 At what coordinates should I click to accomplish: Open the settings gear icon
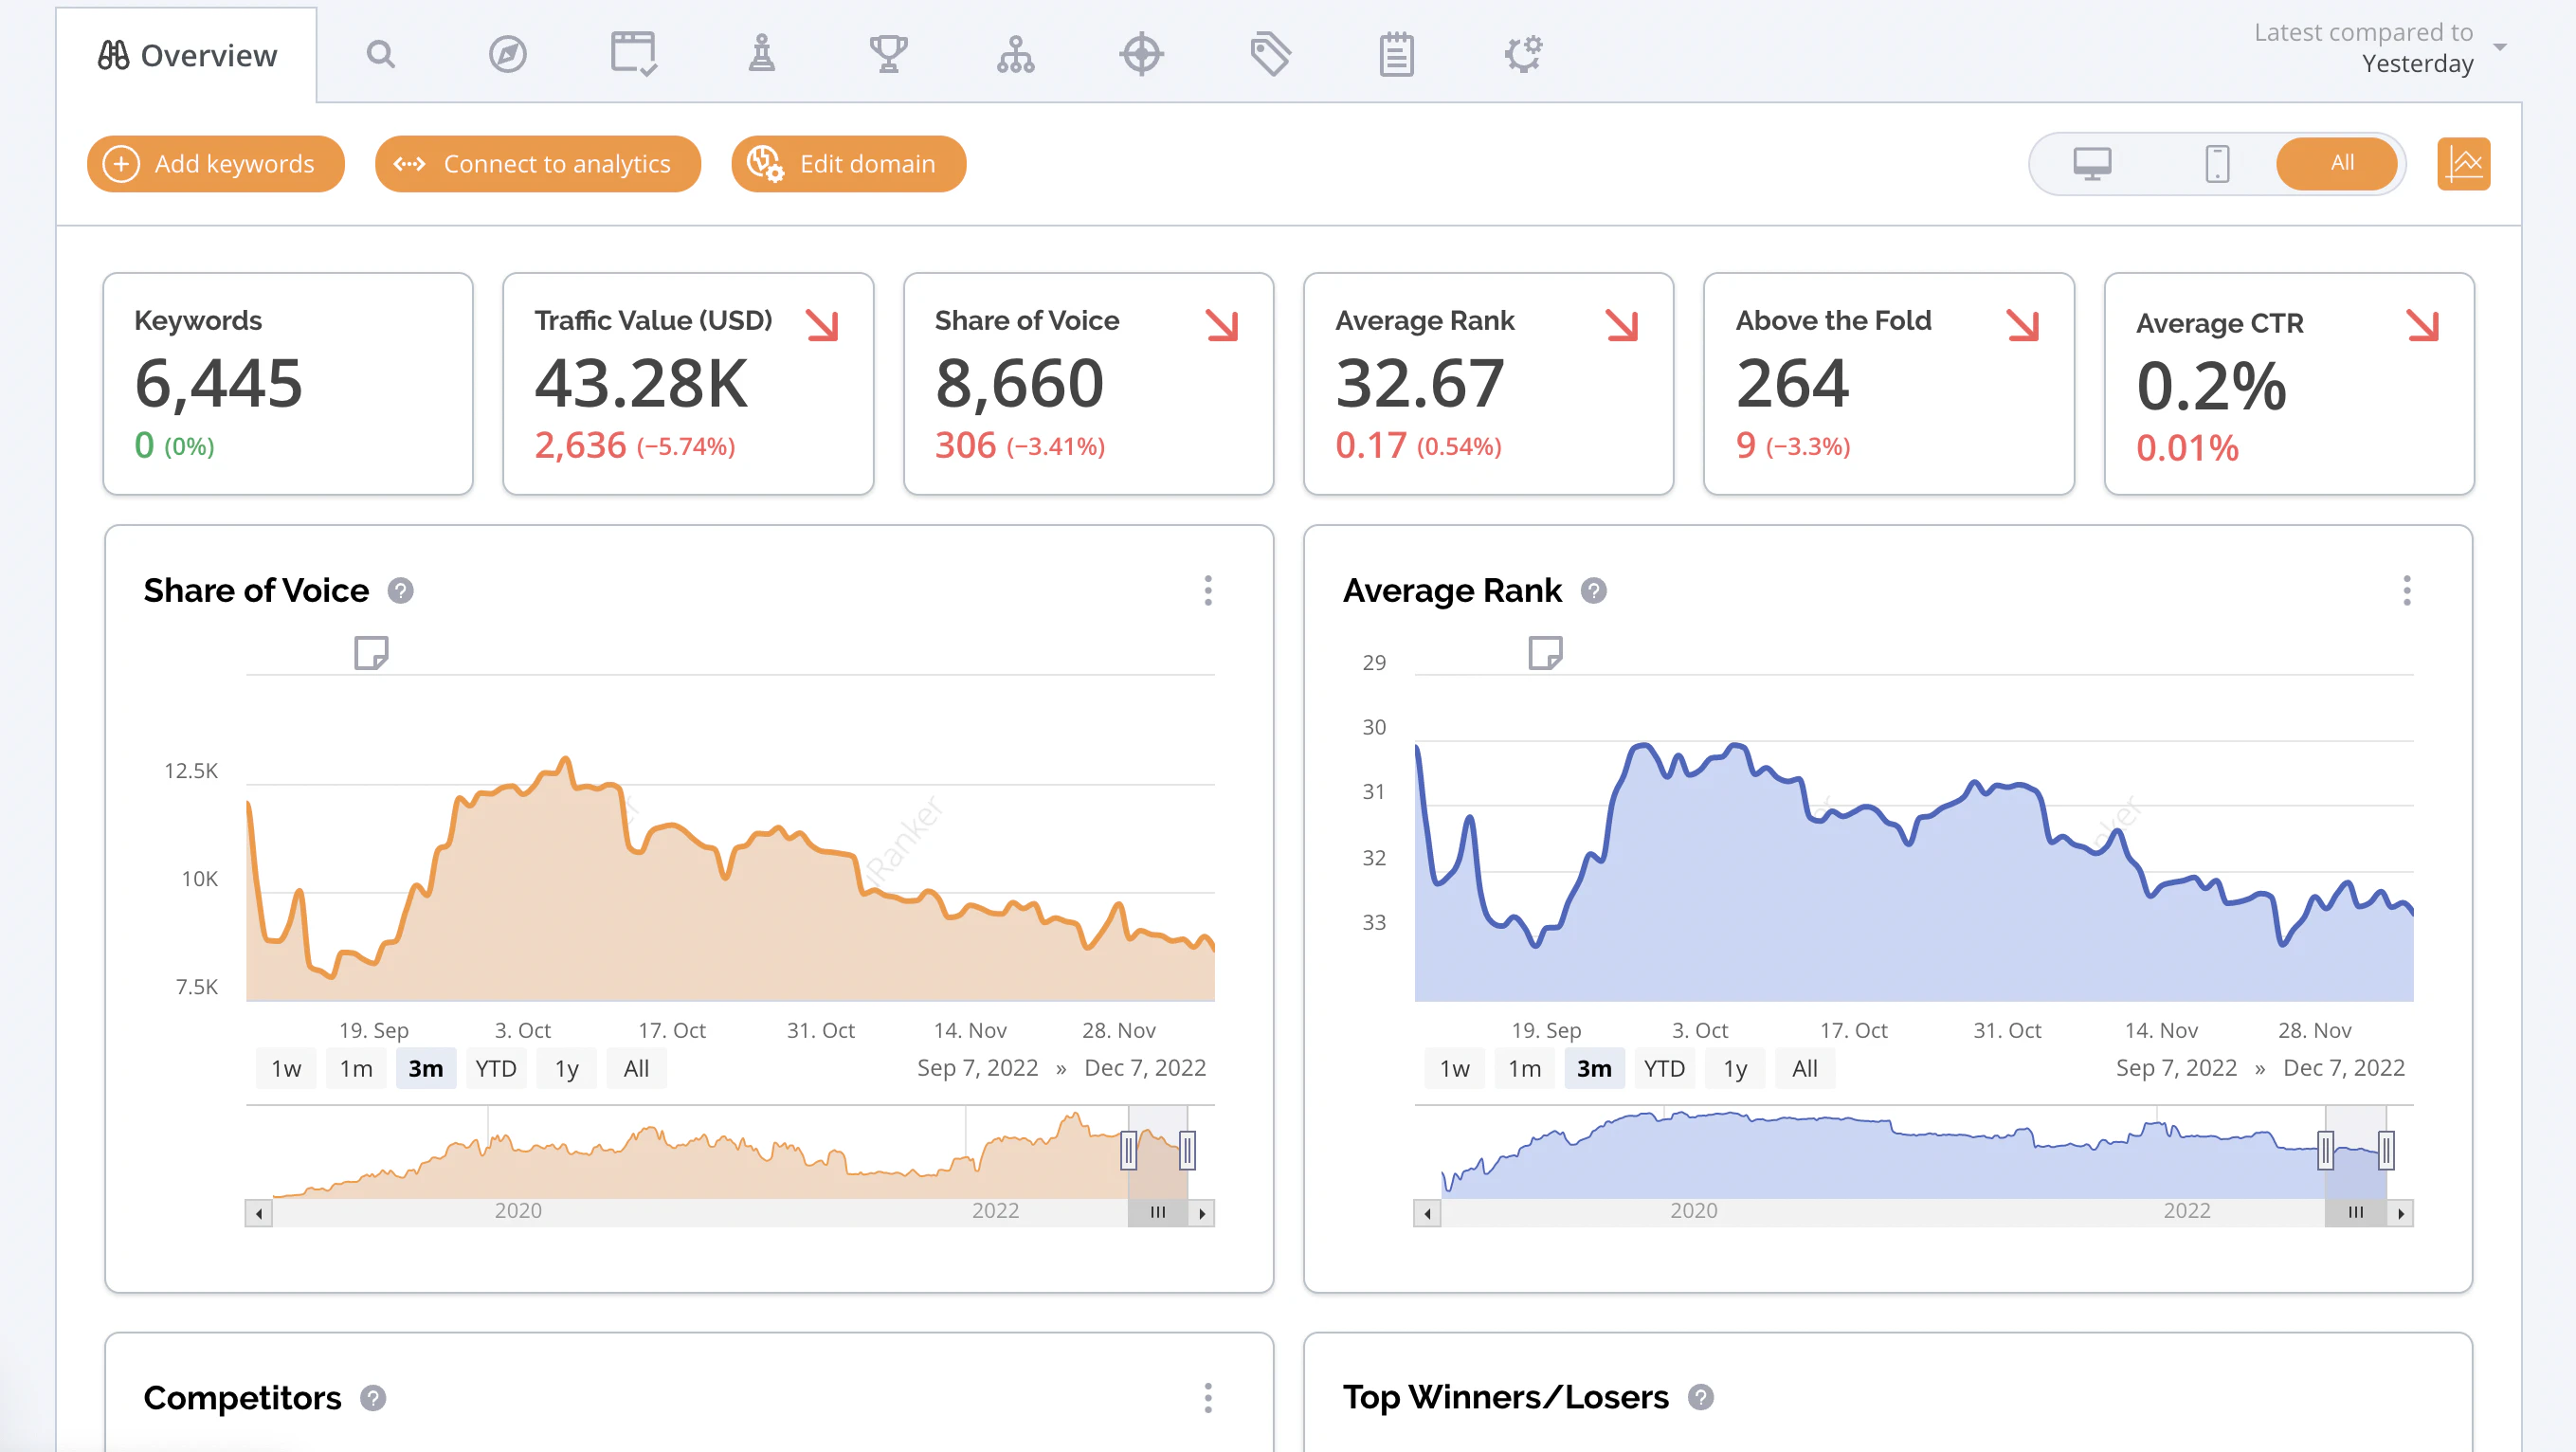pos(1523,55)
